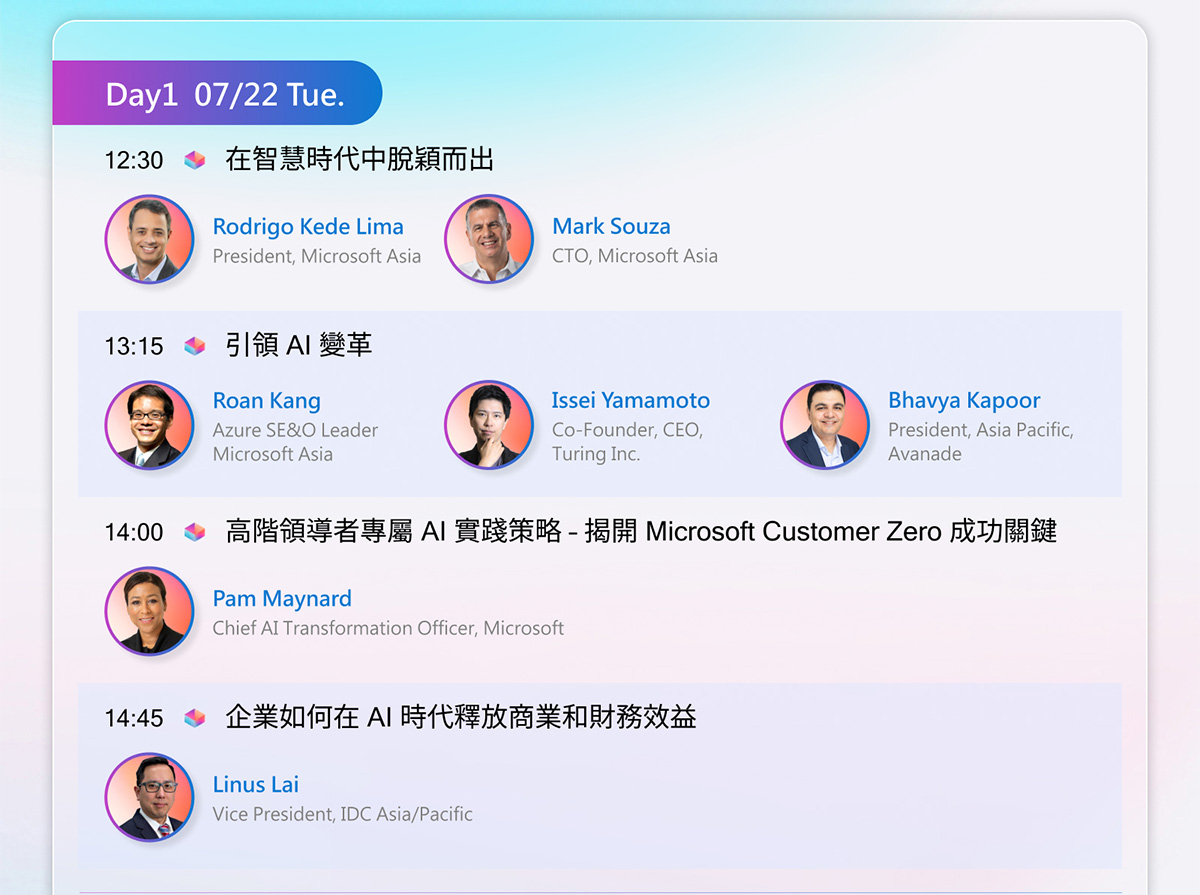This screenshot has width=1200, height=895.
Task: Click the President, Asia Pacific, Avanade text
Action: click(x=981, y=442)
